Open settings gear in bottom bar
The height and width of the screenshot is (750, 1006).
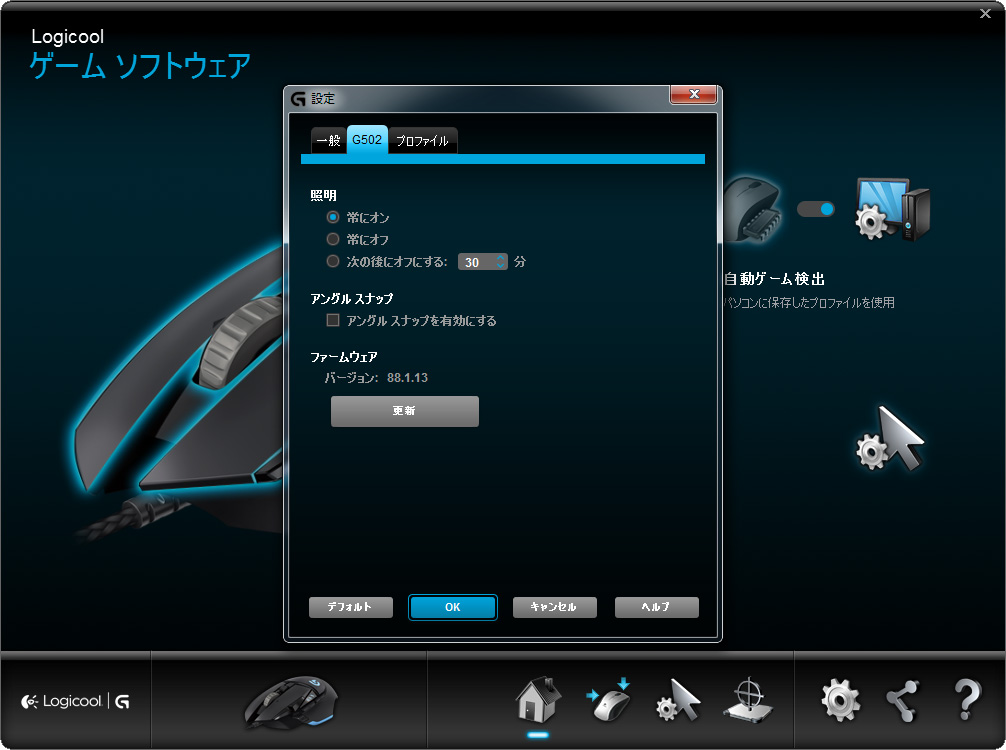coord(840,700)
